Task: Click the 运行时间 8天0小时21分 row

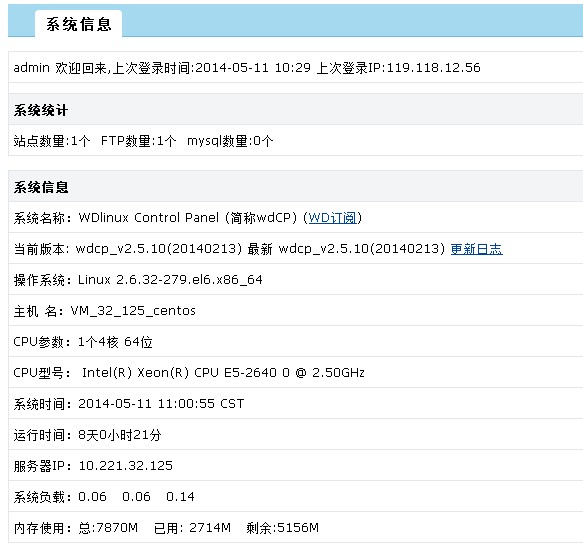Action: [296, 435]
